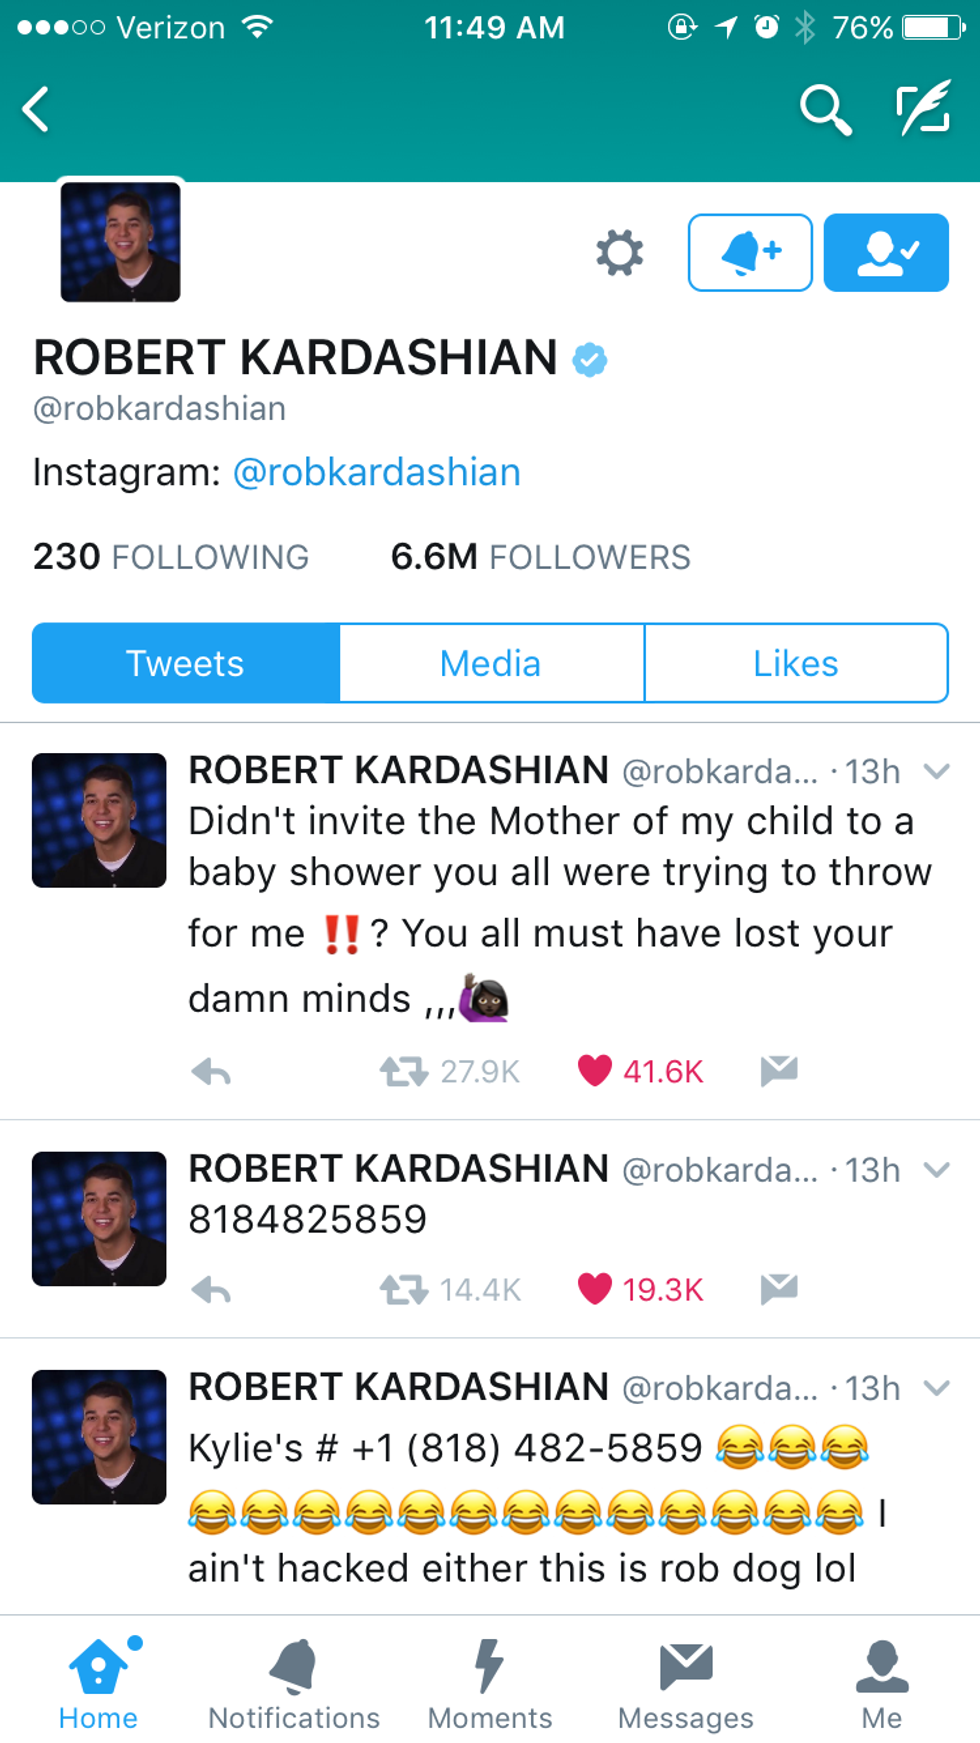Retweet the 8184825859 tweet
The image size is (980, 1743).
(x=403, y=1290)
